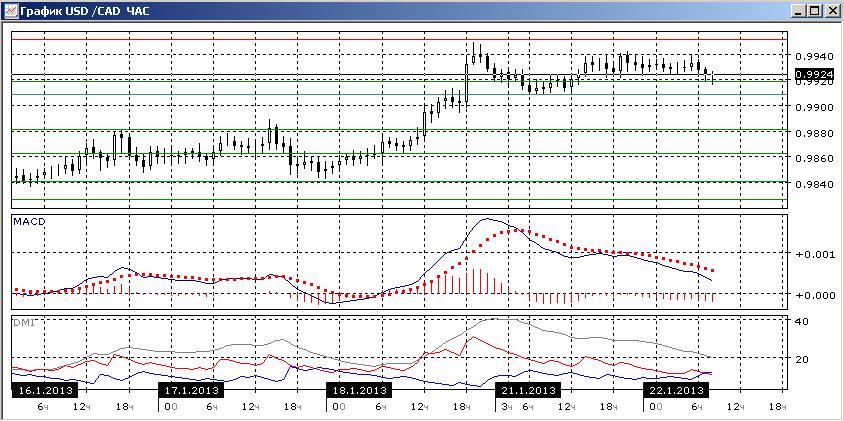Click the chart window icon in title bar
The width and height of the screenshot is (844, 421).
(x=11, y=10)
